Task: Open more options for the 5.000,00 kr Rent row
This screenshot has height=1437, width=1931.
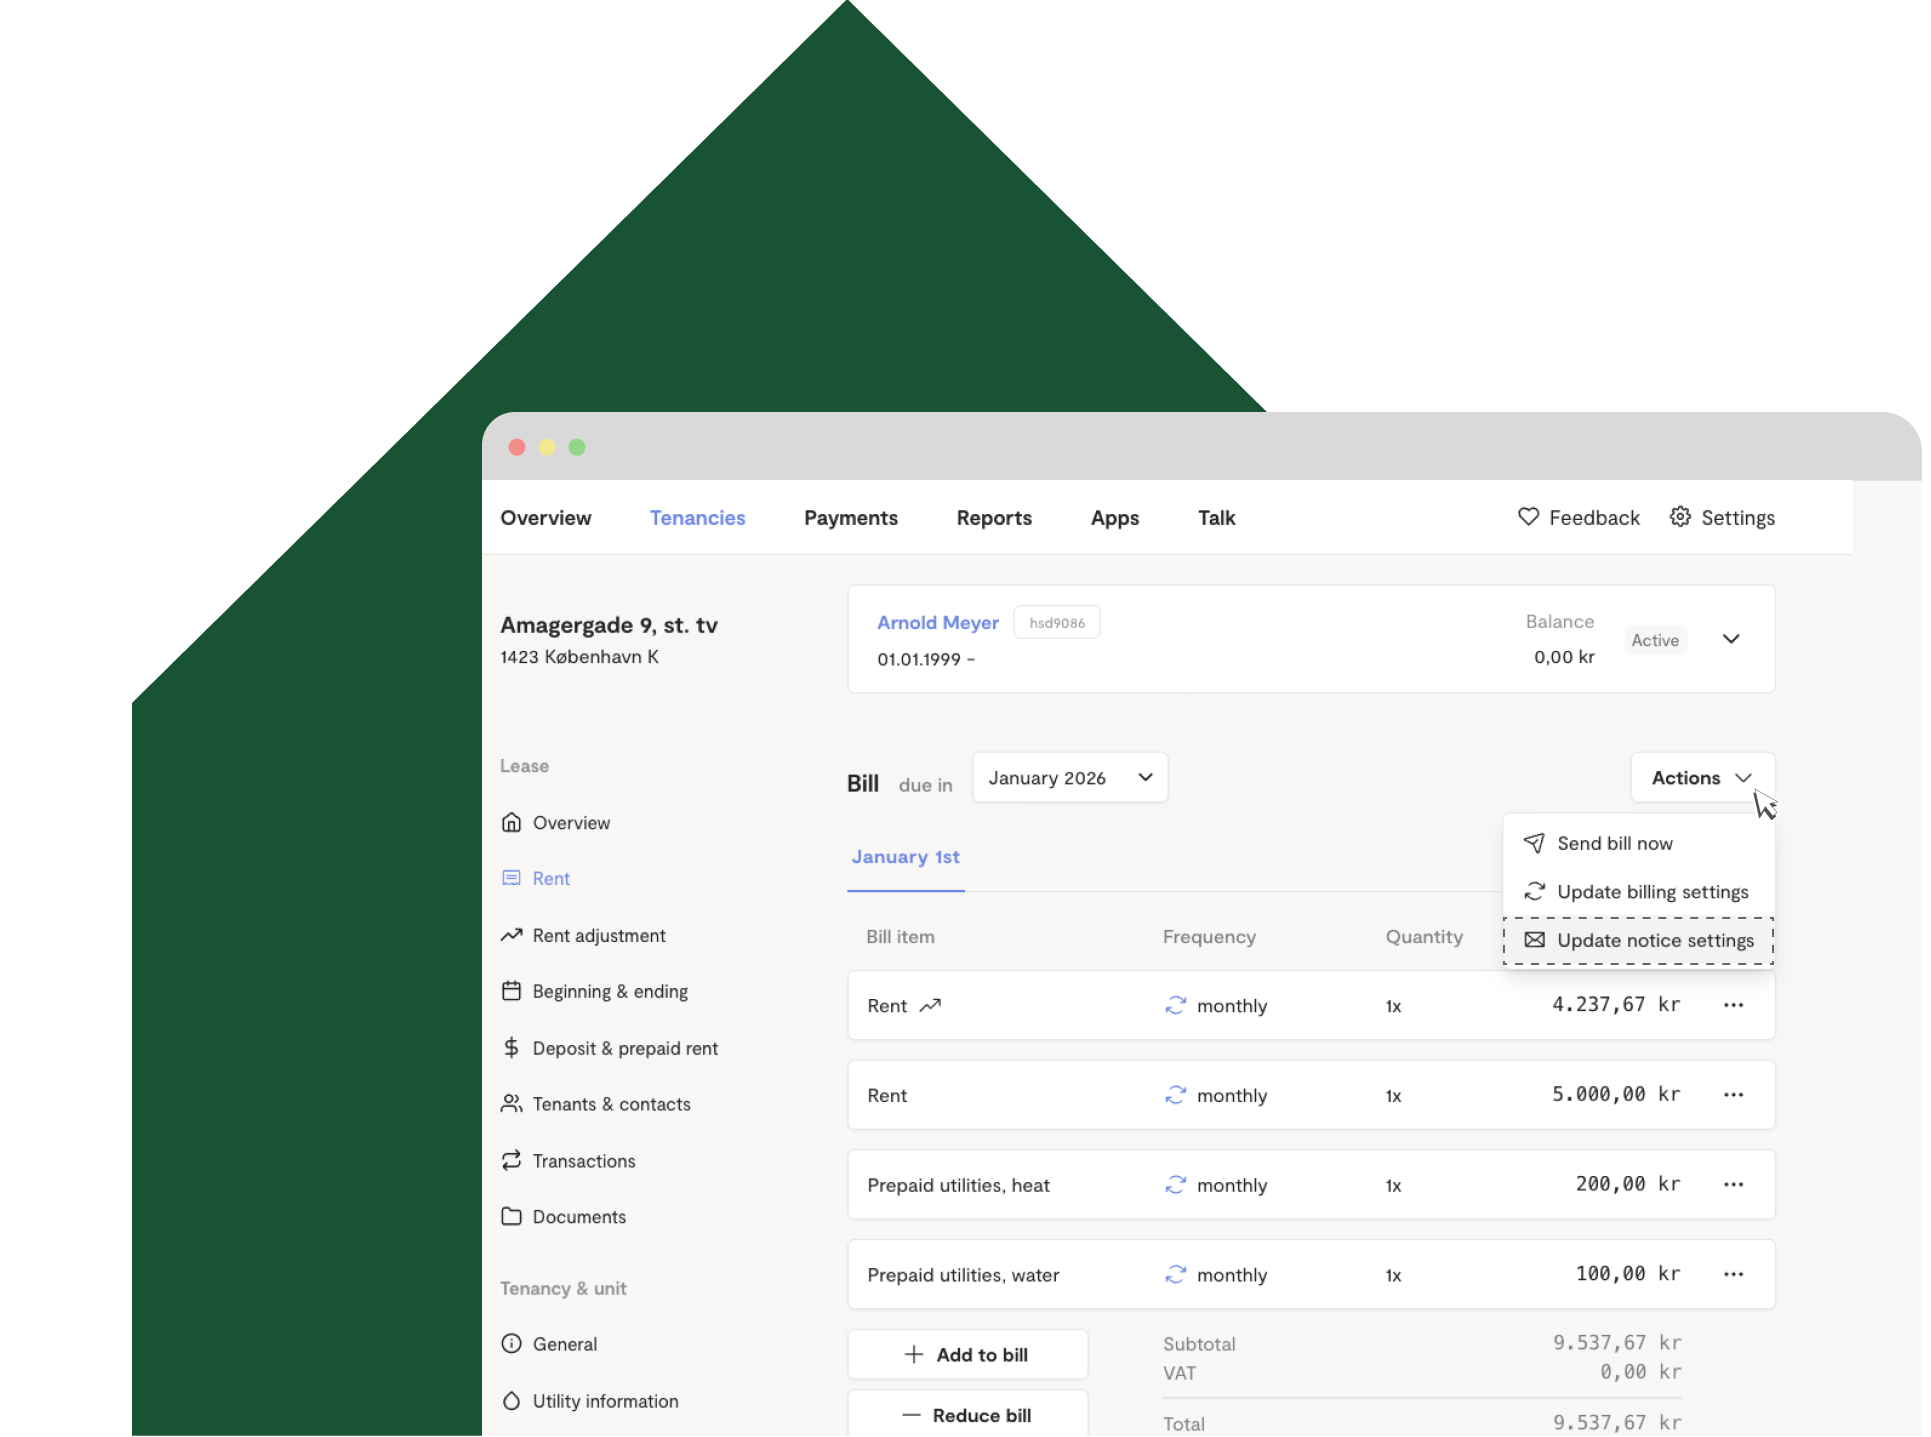Action: [1734, 1096]
